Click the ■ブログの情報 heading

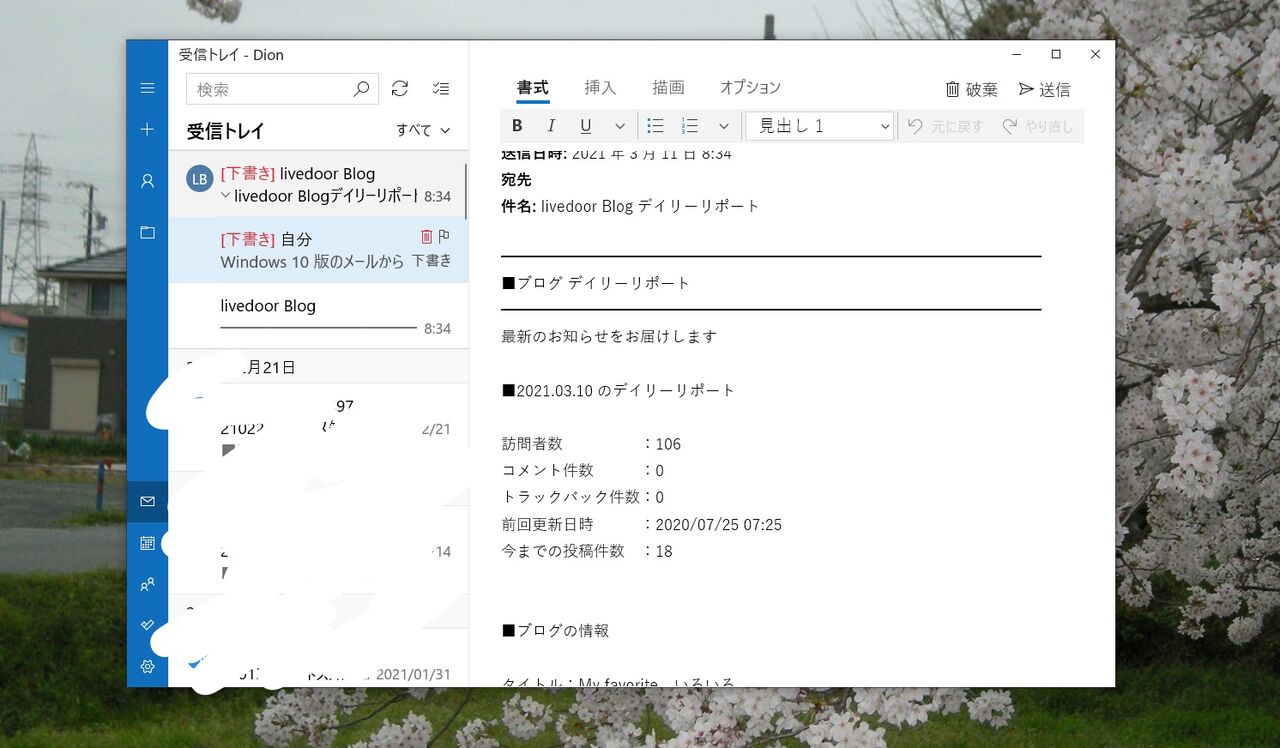(555, 631)
